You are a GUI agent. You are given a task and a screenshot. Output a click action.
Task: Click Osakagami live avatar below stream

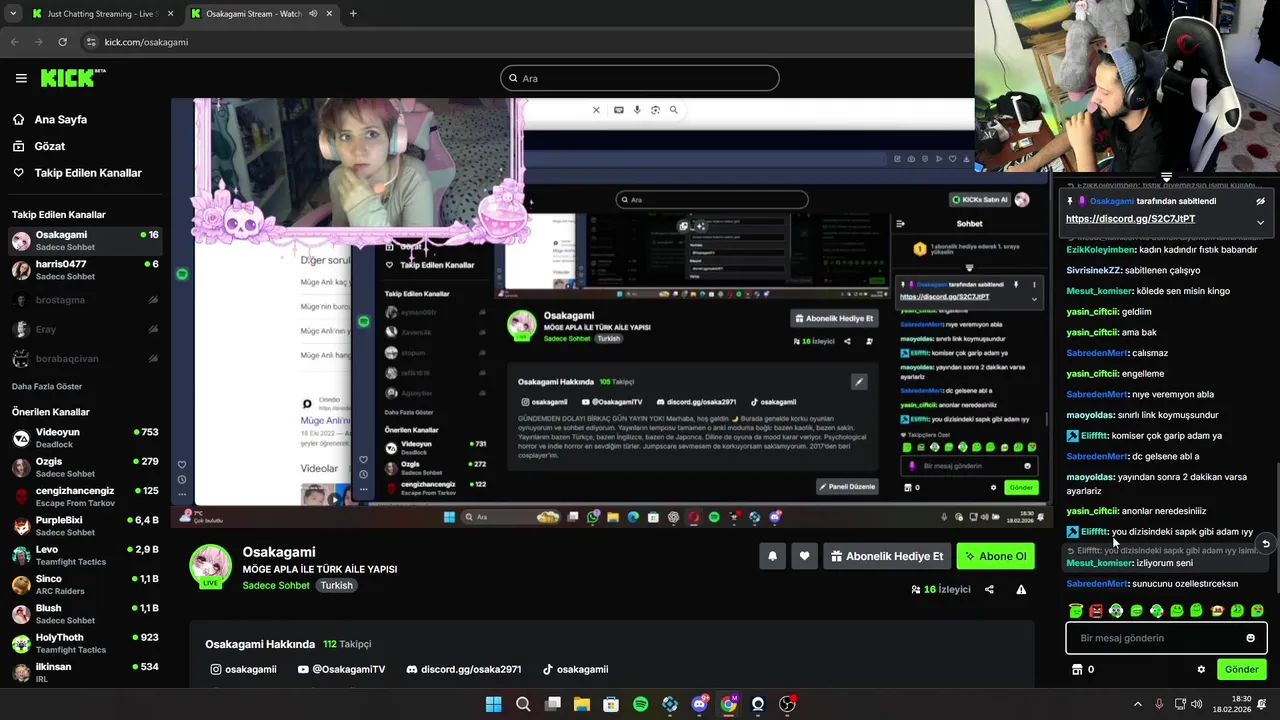[x=211, y=566]
